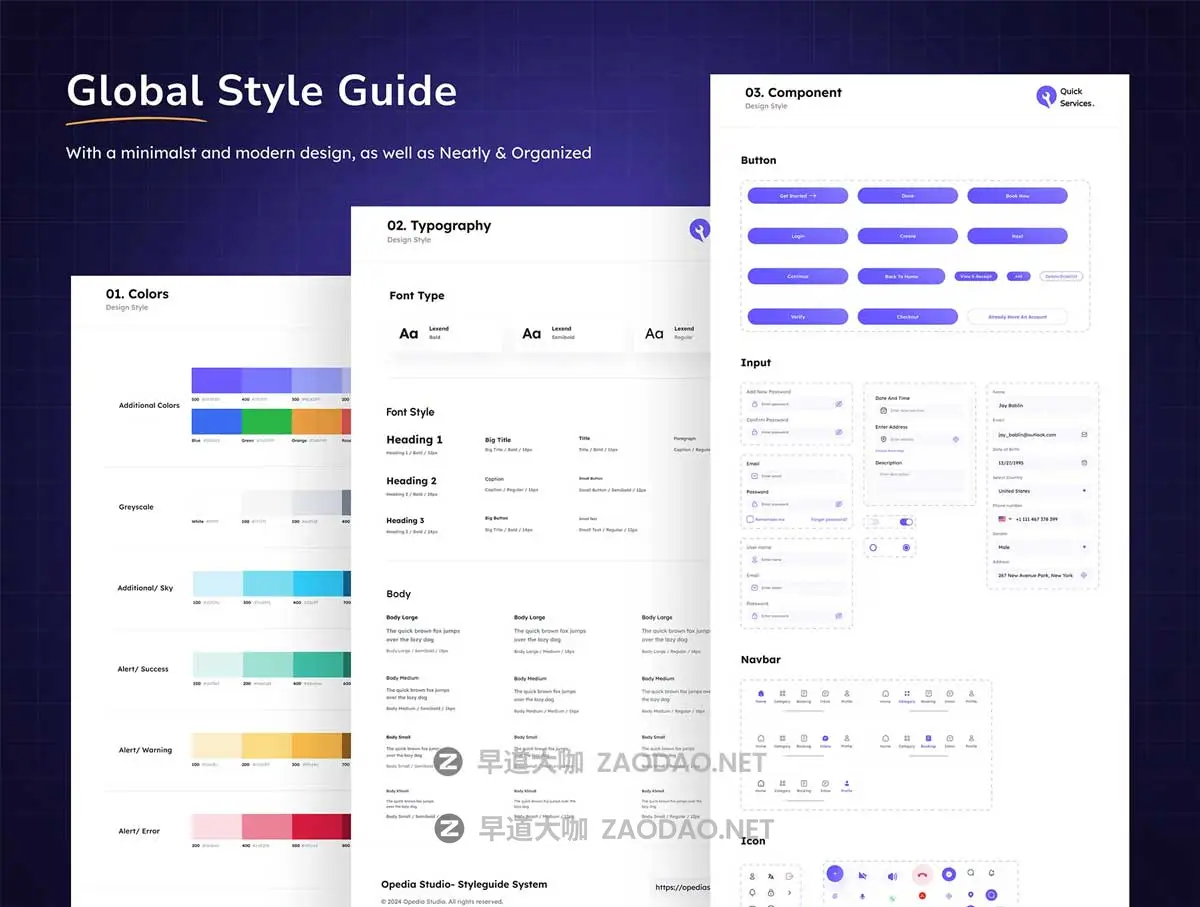Click the muted camera icon in Icon section
The image size is (1200, 907).
(864, 876)
